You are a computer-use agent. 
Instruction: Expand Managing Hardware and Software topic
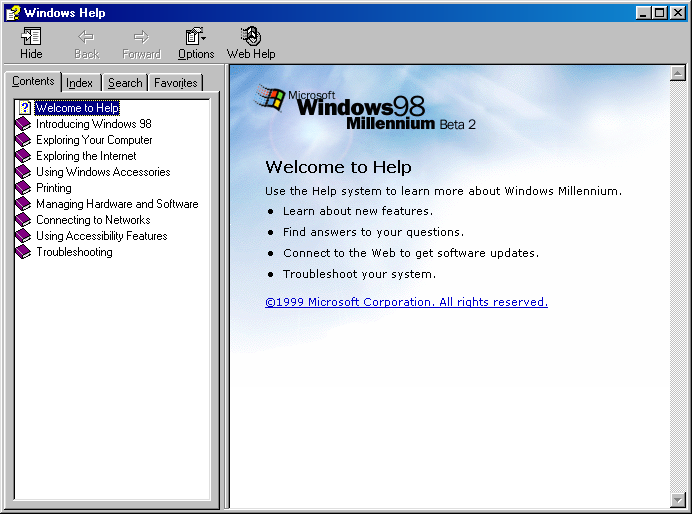click(117, 204)
